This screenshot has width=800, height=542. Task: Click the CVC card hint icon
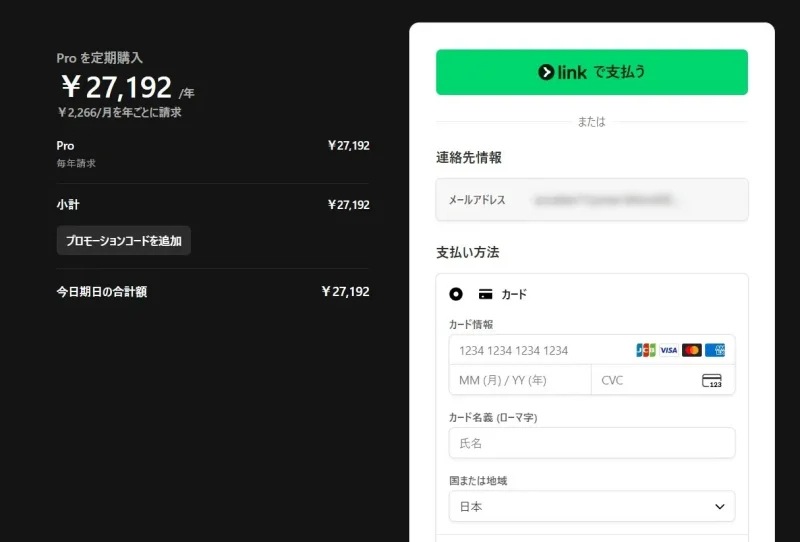712,380
